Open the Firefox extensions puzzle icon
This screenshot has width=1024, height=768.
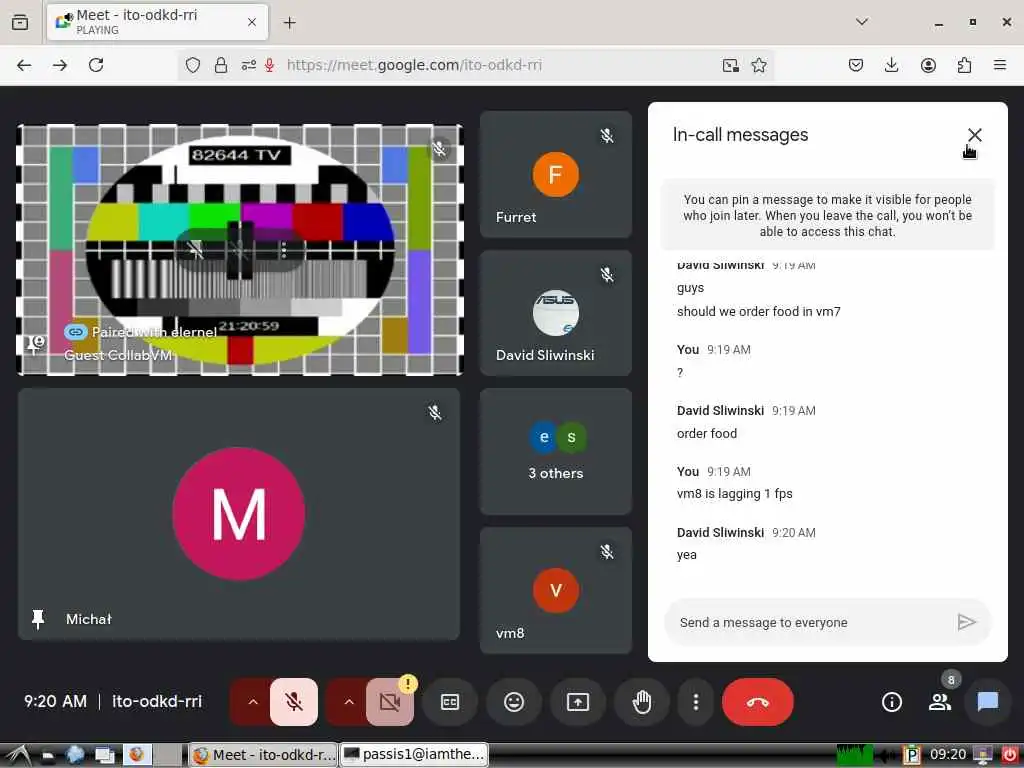964,65
